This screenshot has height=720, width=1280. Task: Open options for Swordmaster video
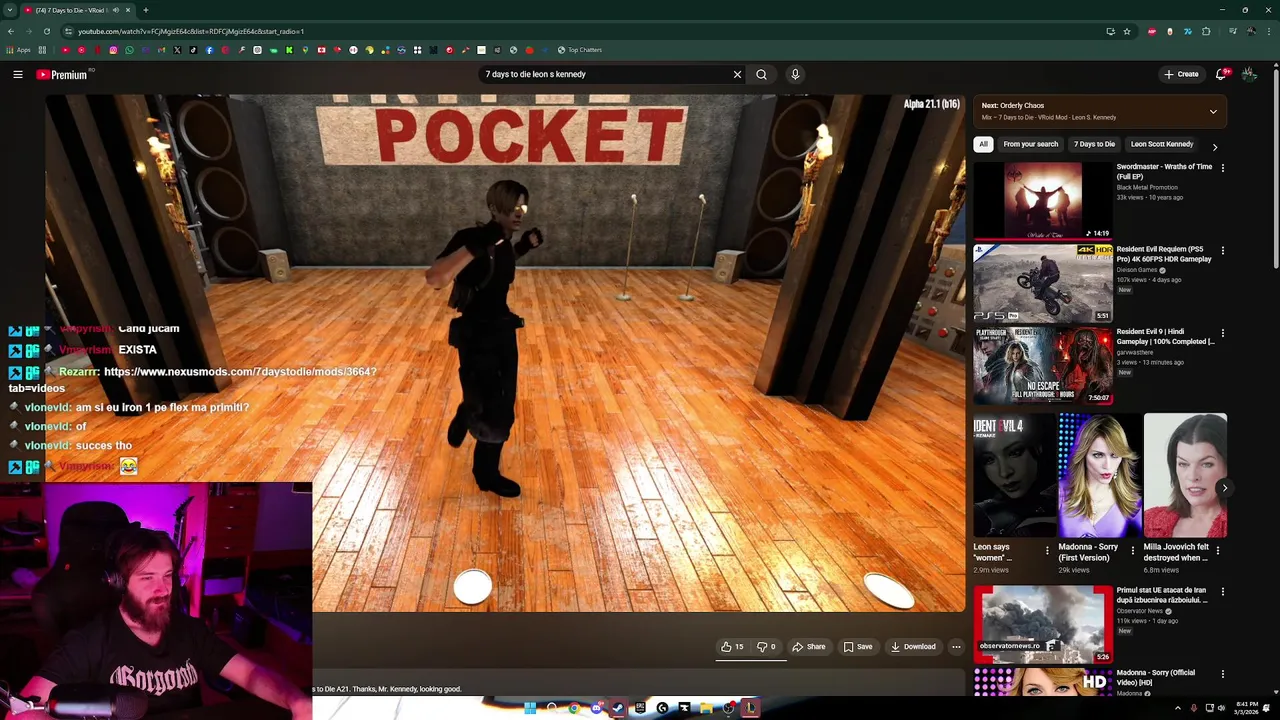point(1222,168)
